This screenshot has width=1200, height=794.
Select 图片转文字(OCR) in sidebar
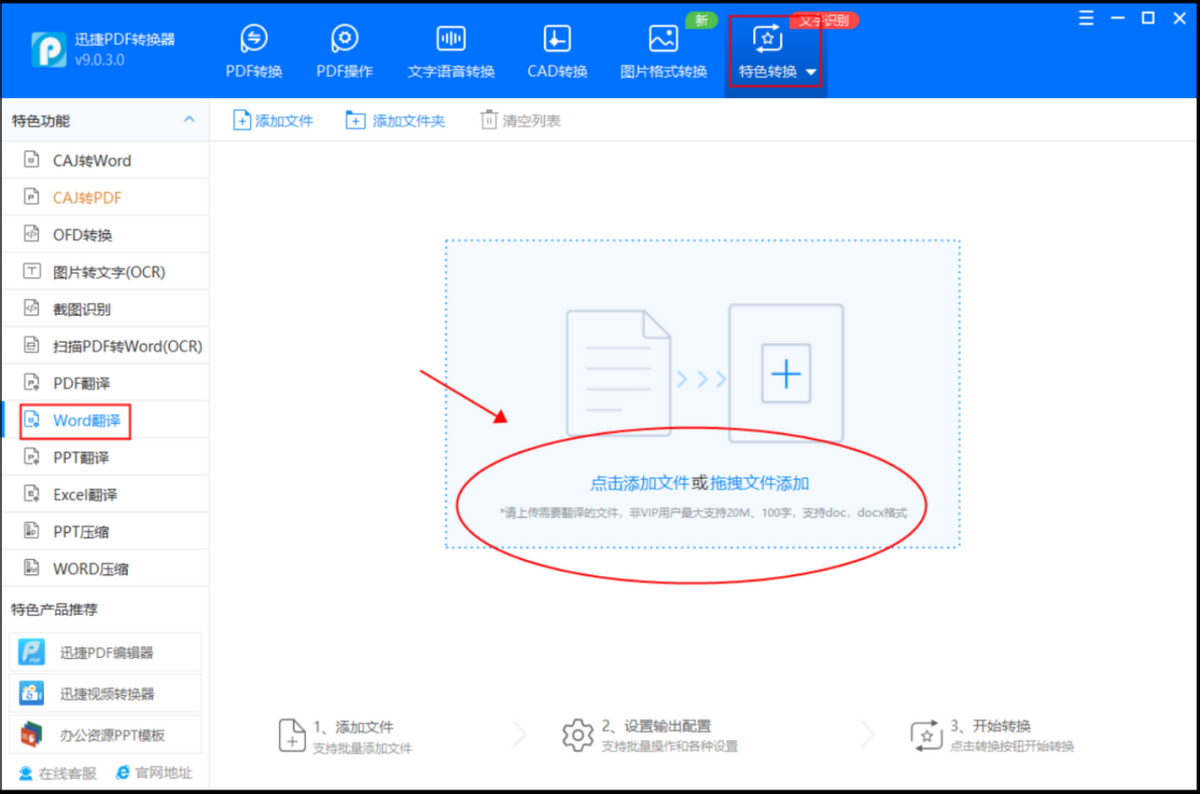pyautogui.click(x=105, y=271)
